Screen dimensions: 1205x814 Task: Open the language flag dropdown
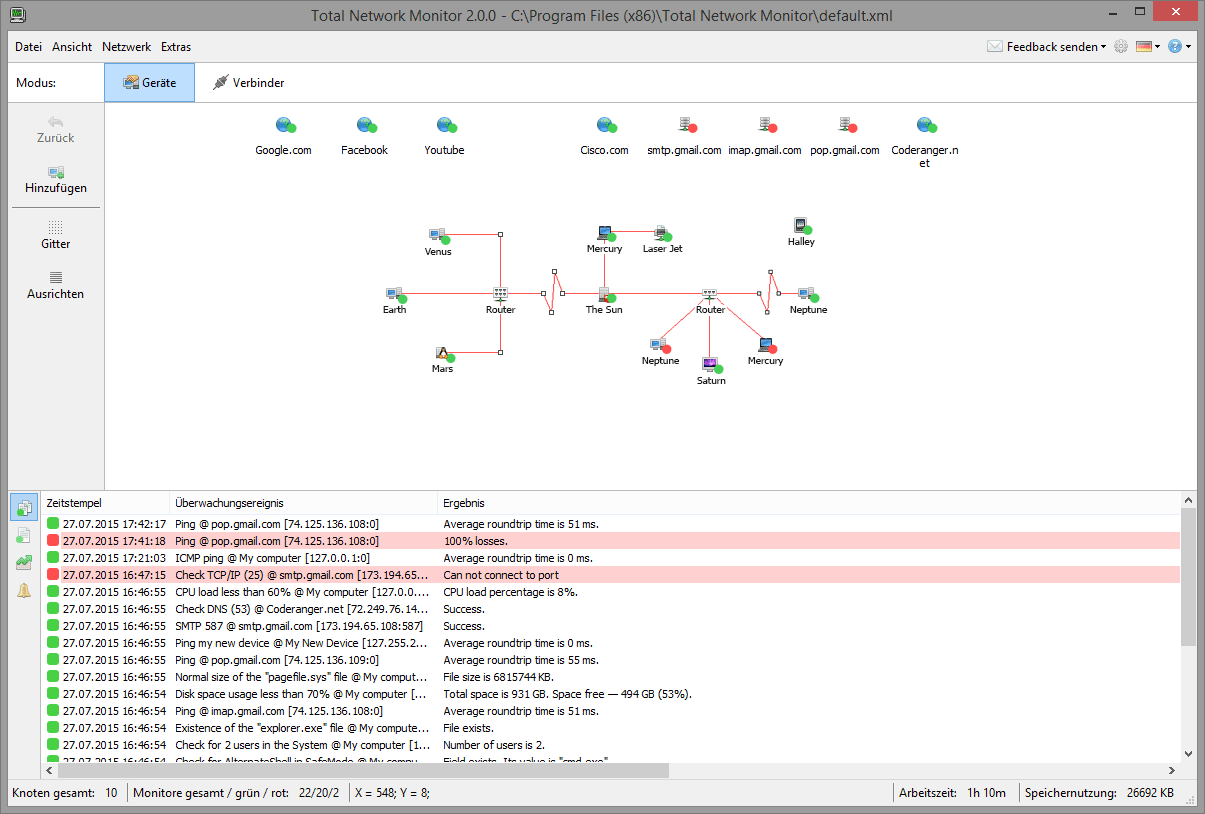1148,47
